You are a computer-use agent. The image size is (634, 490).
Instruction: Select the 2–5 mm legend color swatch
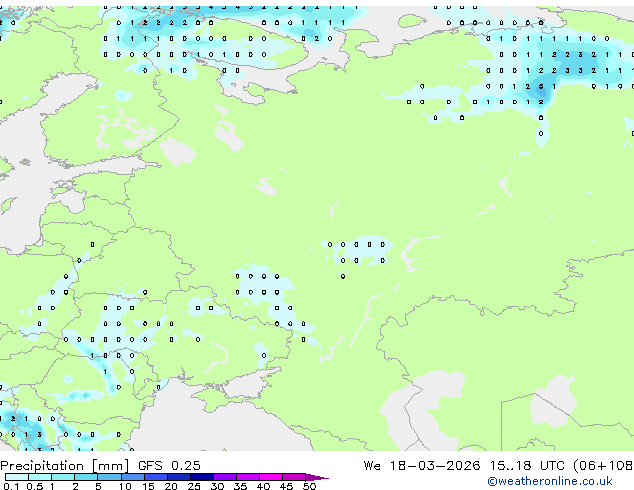86,477
